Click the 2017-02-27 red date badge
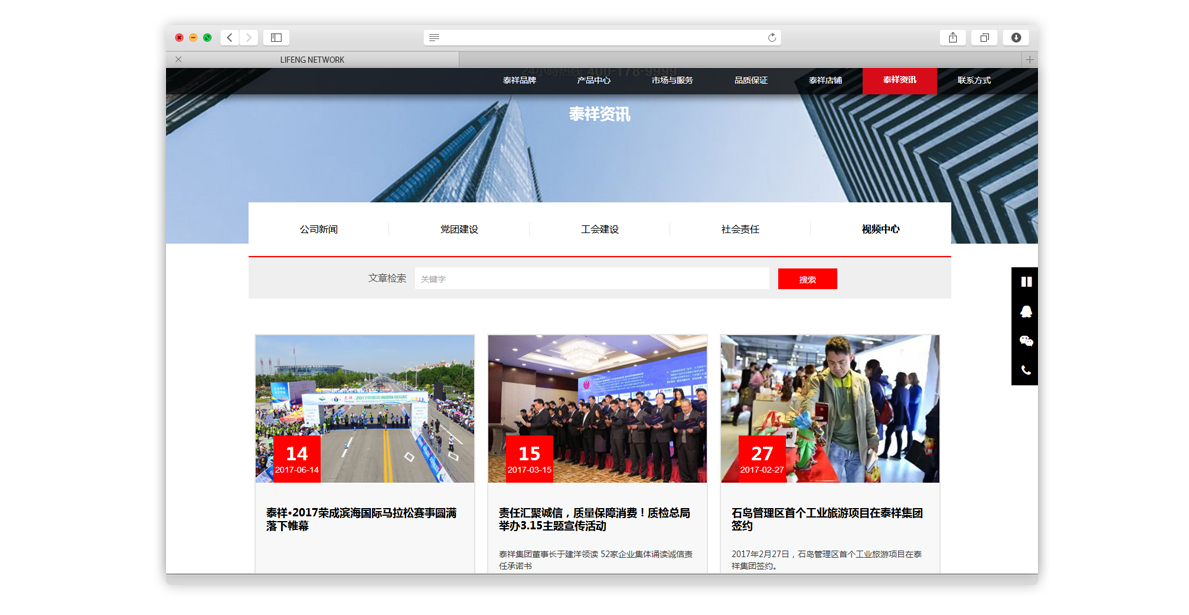The width and height of the screenshot is (1189, 615). [x=762, y=460]
